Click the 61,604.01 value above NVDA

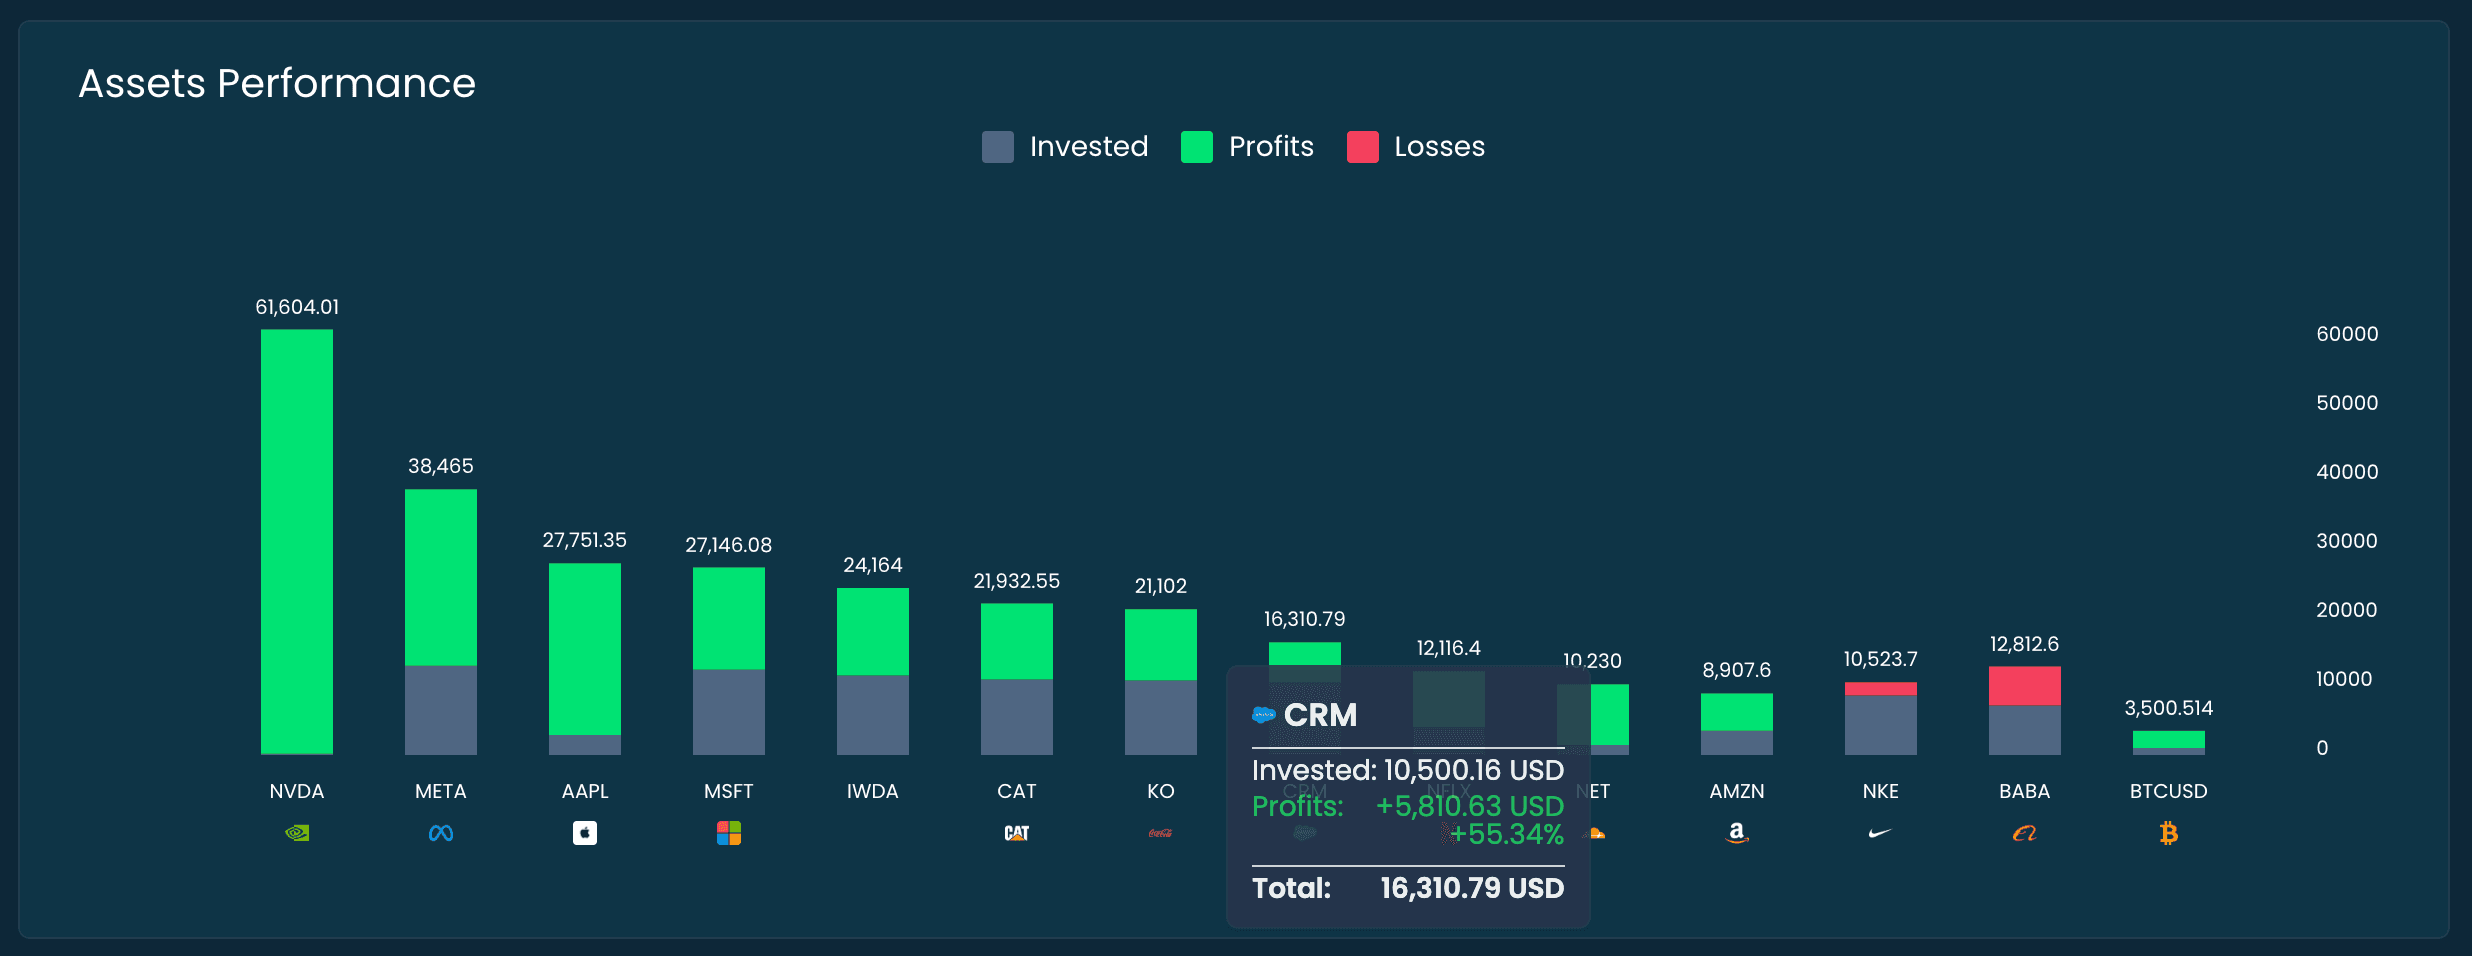coord(297,307)
